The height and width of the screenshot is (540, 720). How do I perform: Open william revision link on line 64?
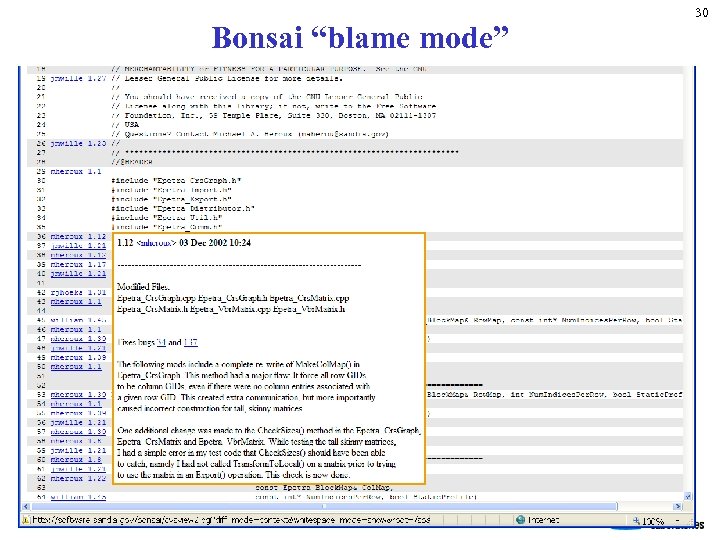pos(78,497)
